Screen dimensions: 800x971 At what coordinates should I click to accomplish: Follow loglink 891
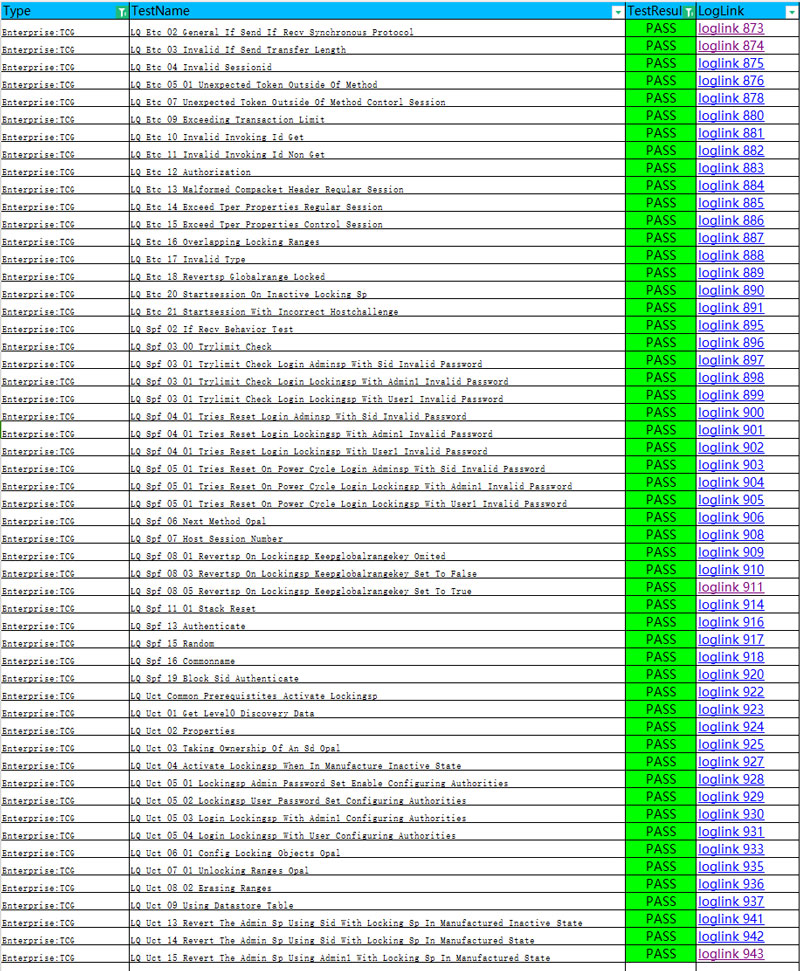pos(731,308)
